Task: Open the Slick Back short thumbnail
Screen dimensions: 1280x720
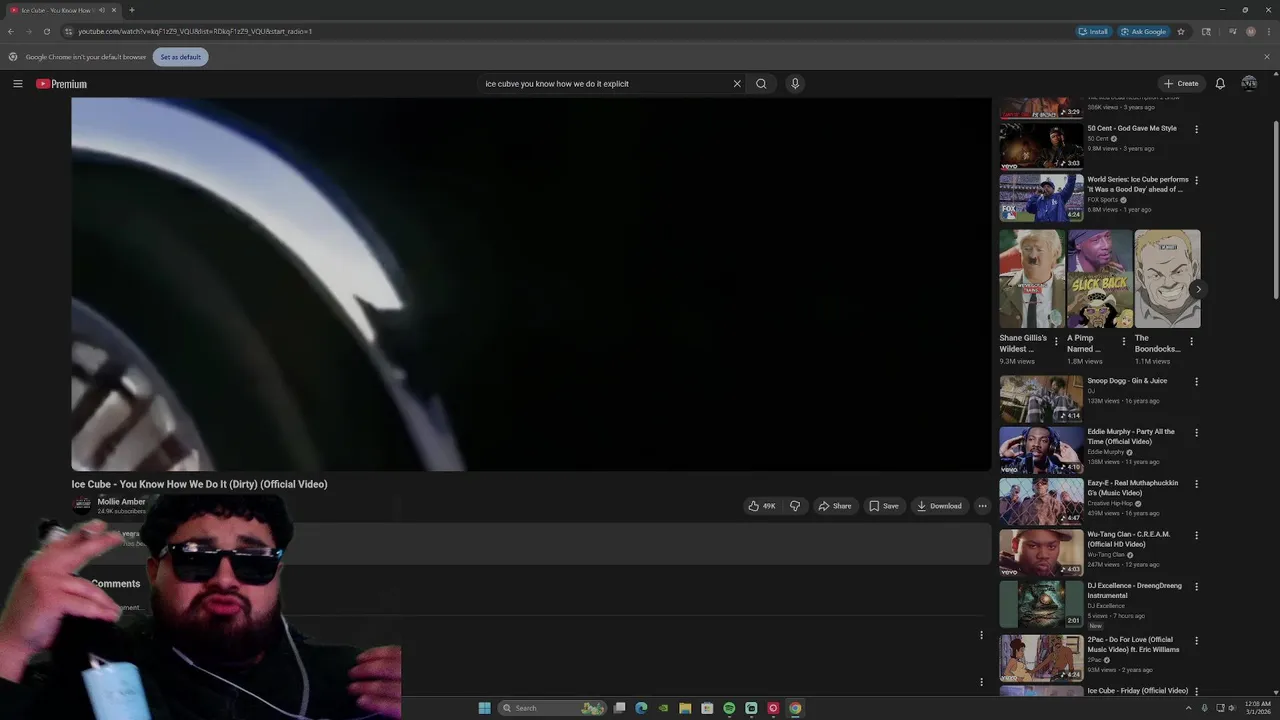Action: pos(1100,279)
